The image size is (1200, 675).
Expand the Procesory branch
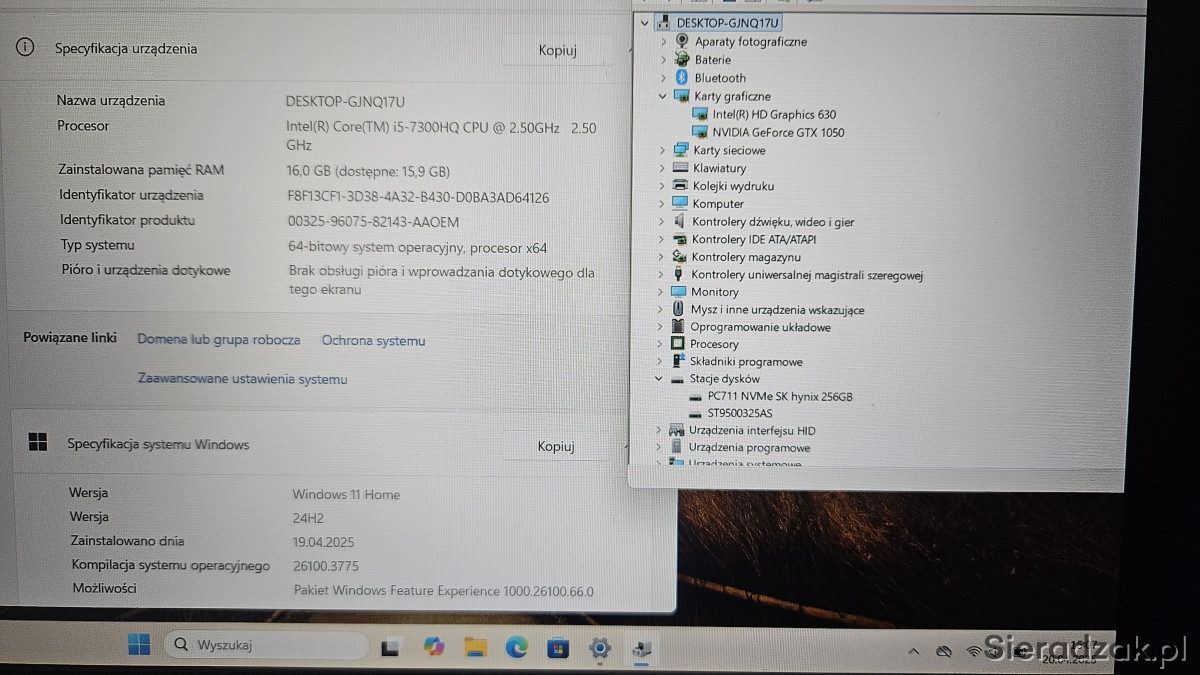(x=659, y=344)
